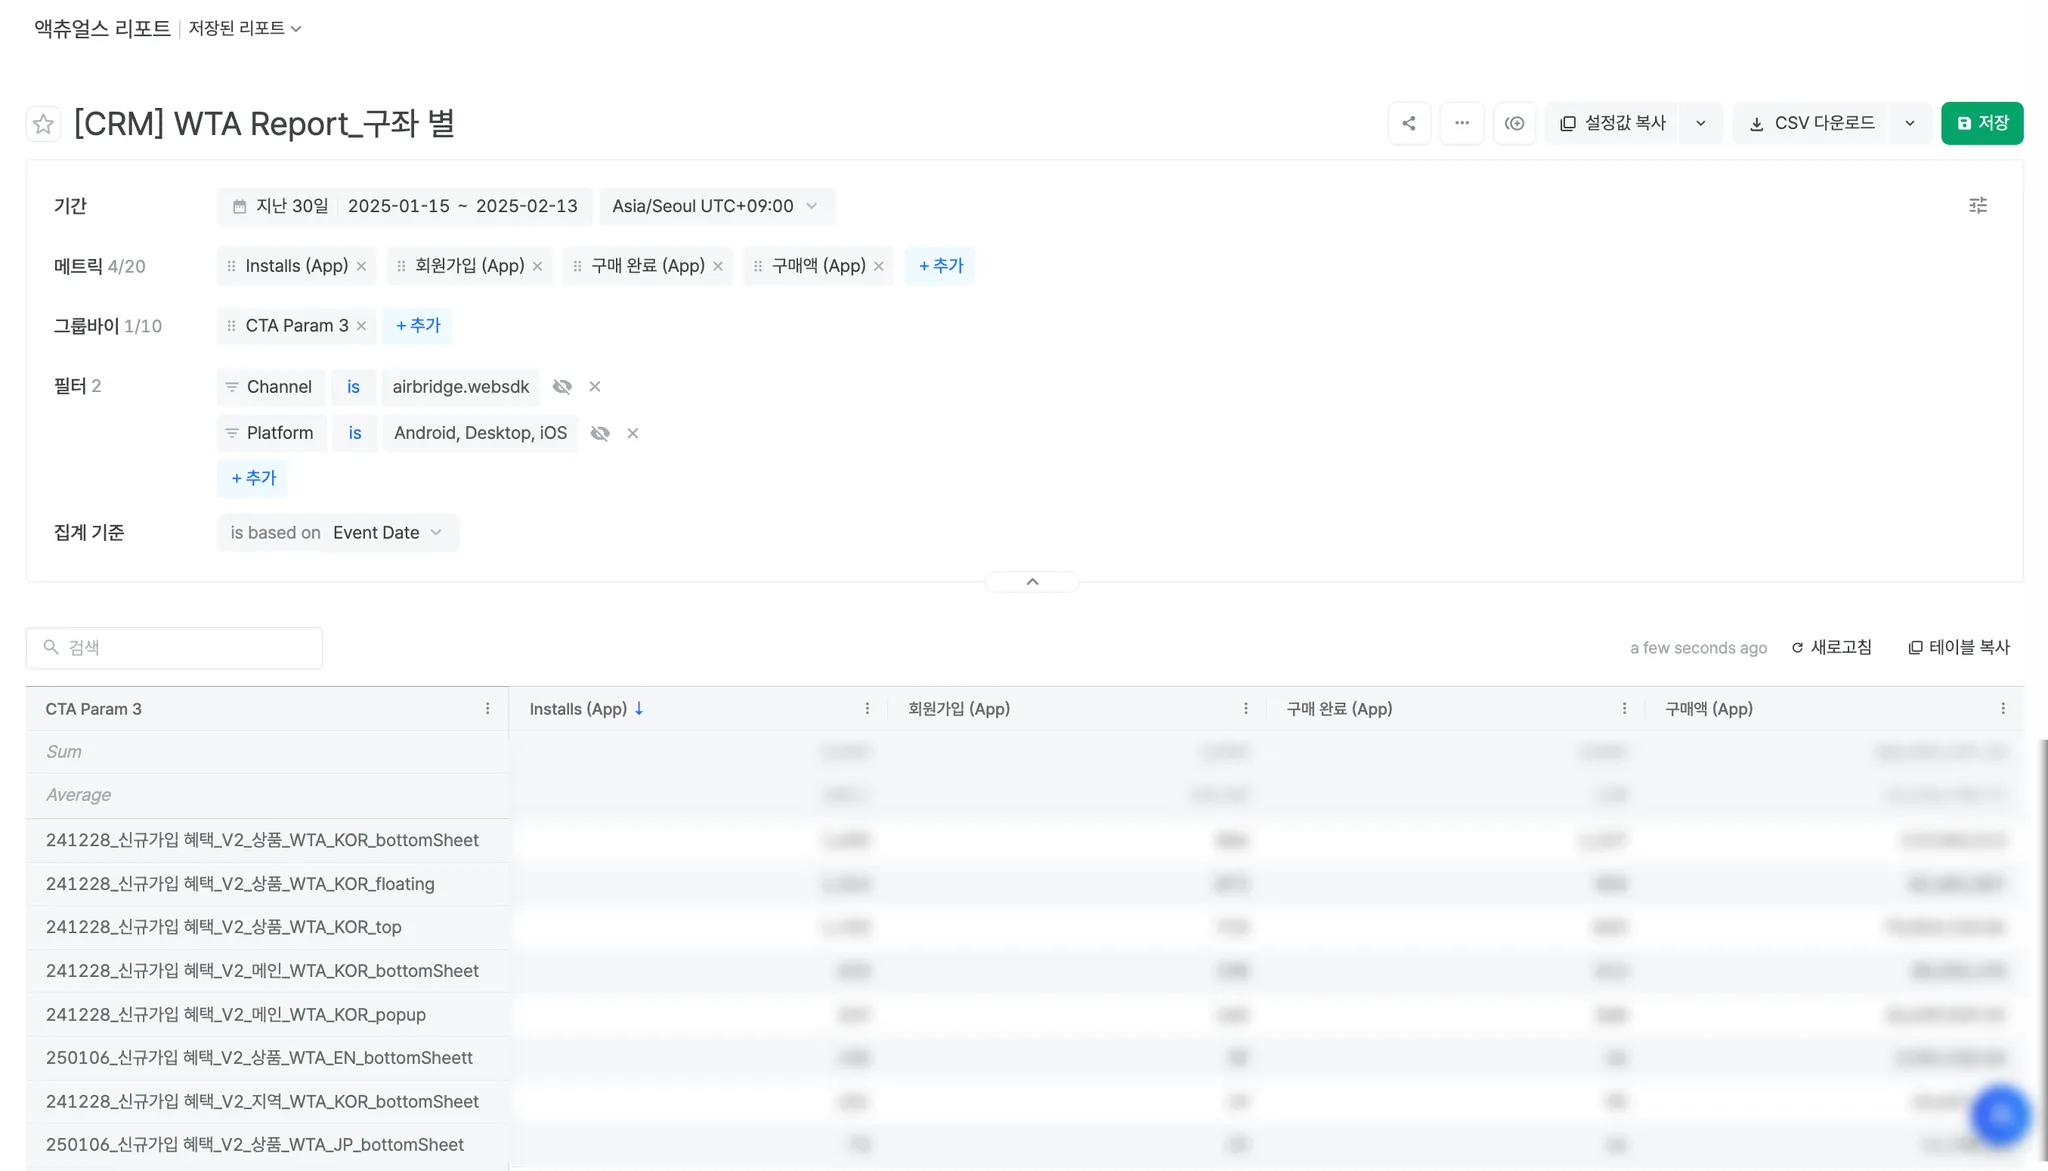Screen dimensions: 2048x1171
Task: Open the 저장된 리포트 dropdown
Action: tap(245, 28)
